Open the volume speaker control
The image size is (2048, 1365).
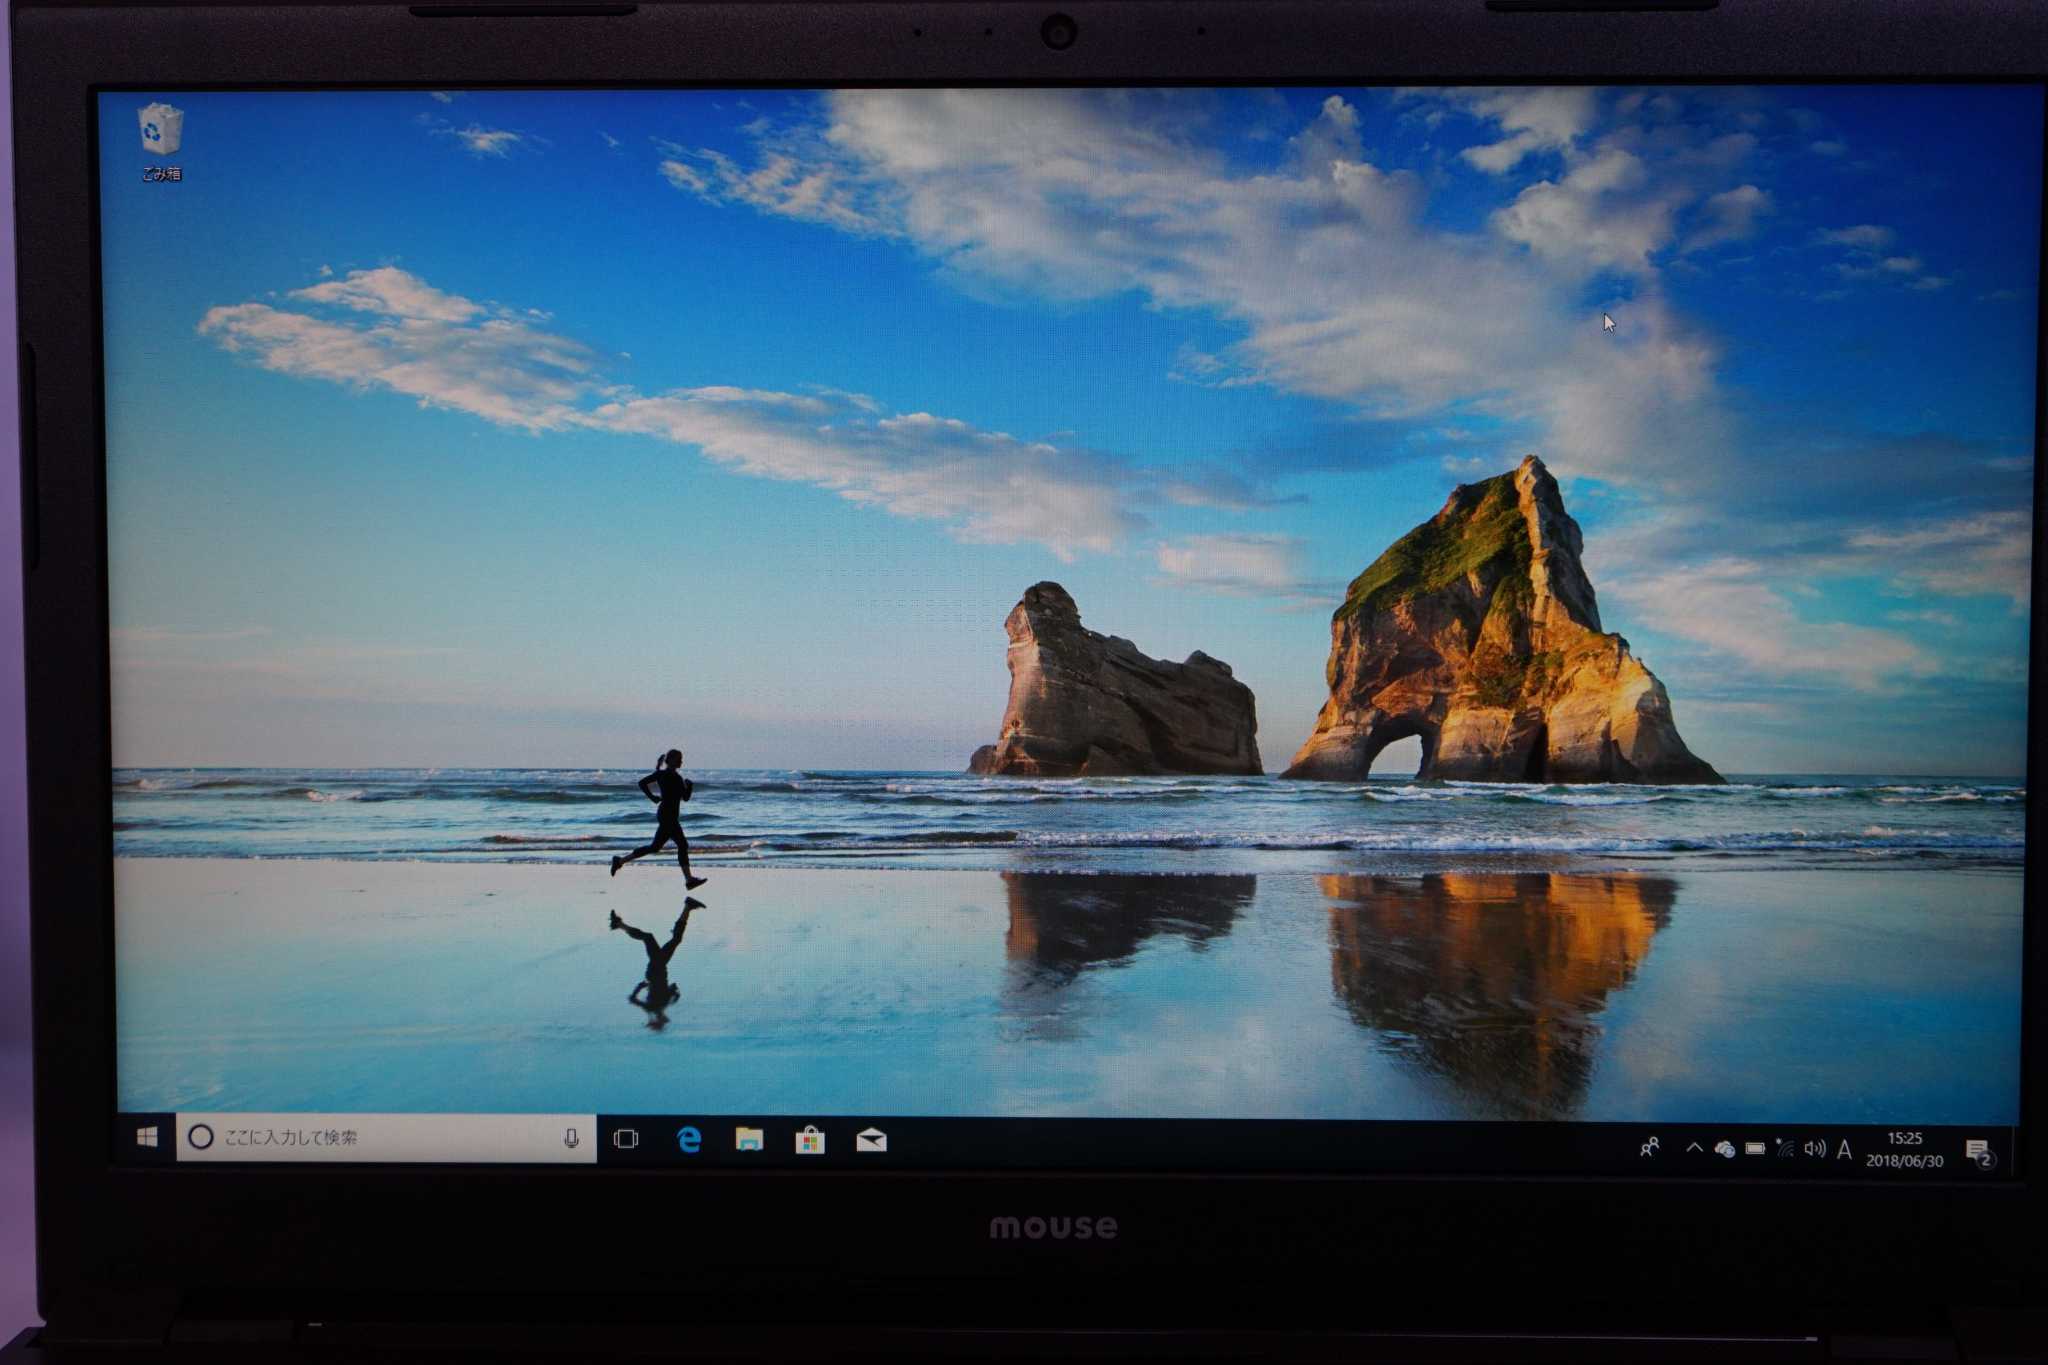click(1814, 1149)
